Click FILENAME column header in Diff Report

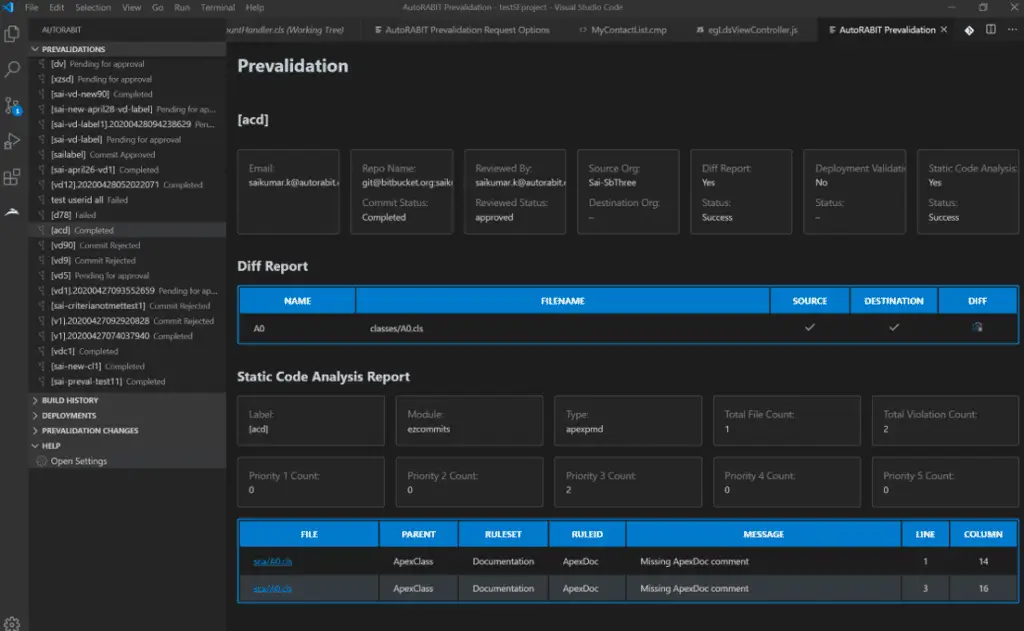tap(562, 301)
